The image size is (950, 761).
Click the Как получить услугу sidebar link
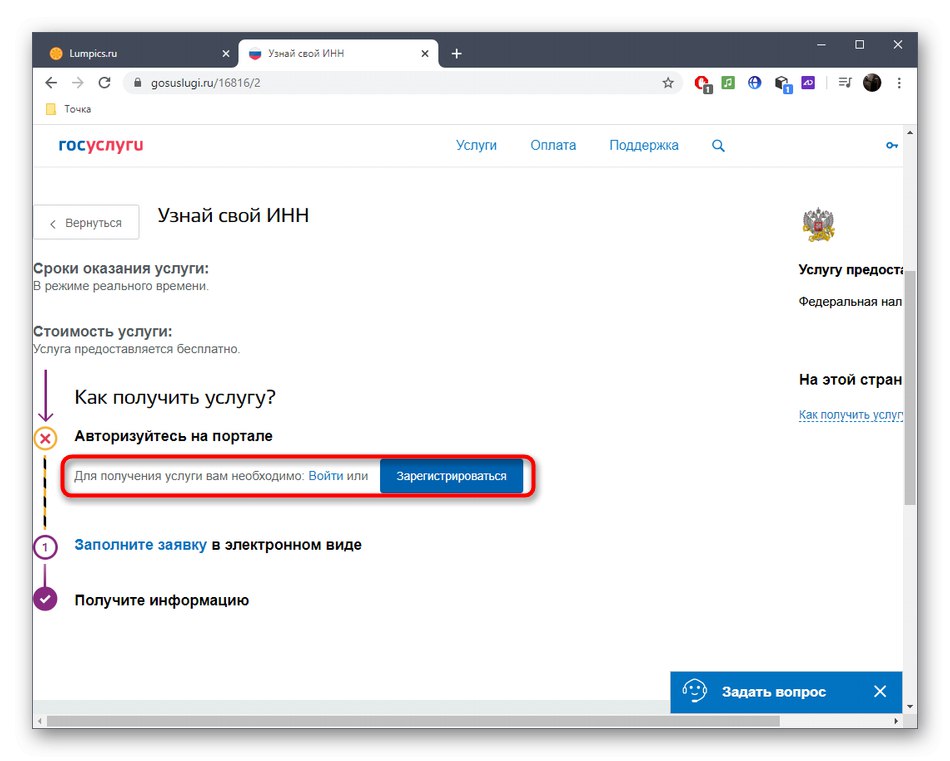[x=851, y=415]
